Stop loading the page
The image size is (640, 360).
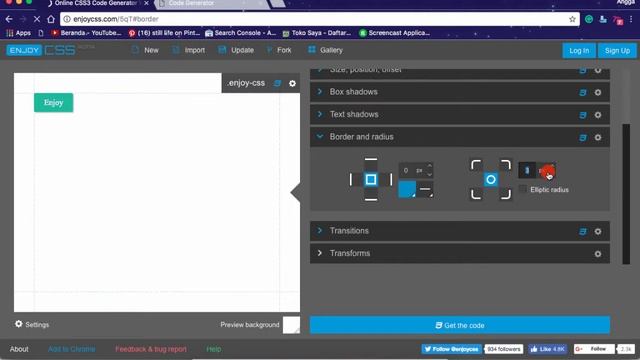[36, 19]
